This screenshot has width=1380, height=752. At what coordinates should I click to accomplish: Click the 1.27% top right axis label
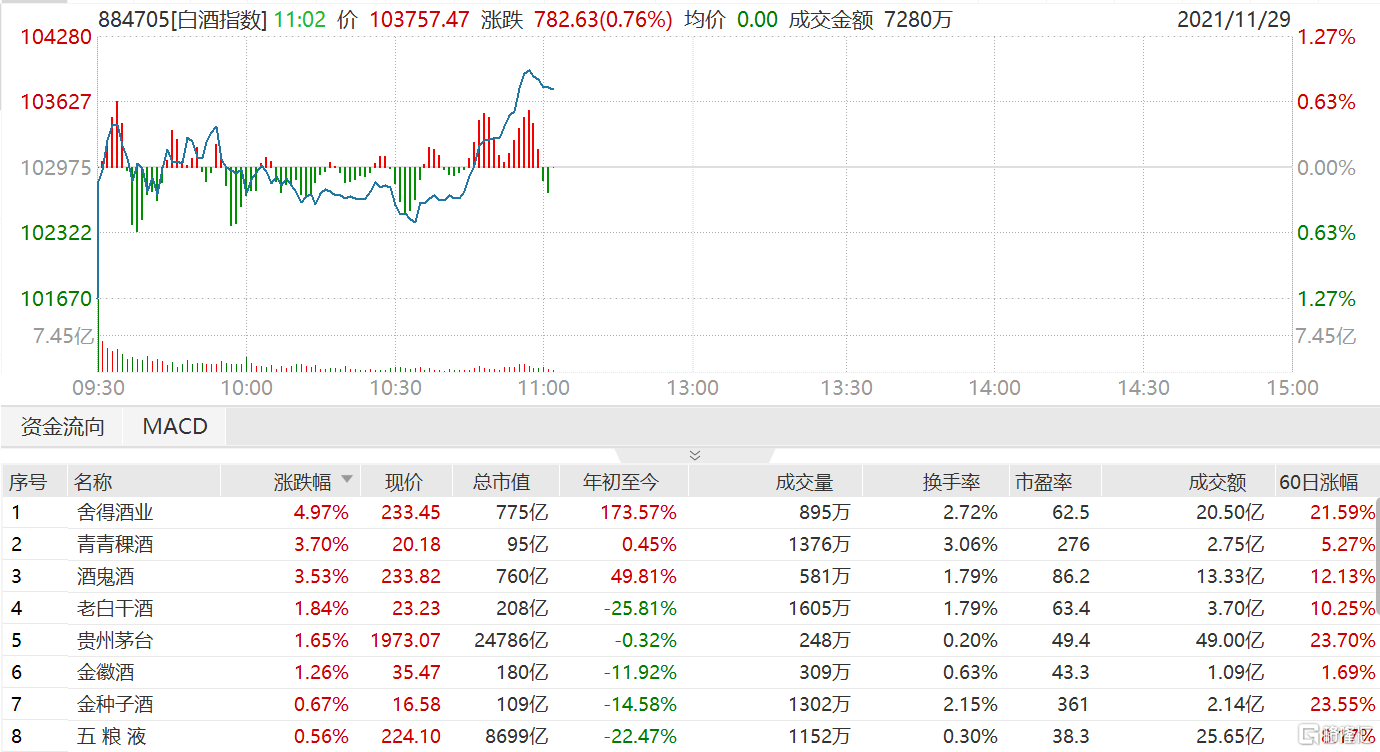point(1326,37)
